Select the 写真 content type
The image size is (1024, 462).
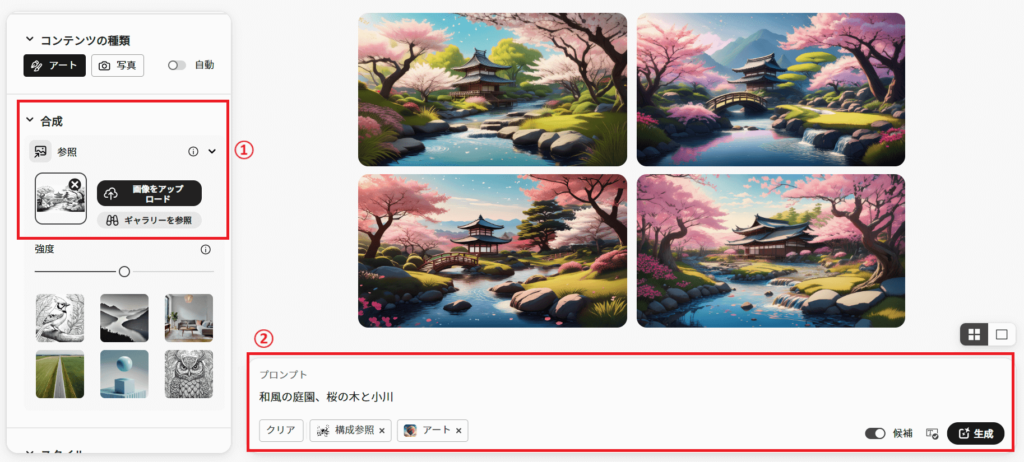[x=118, y=65]
